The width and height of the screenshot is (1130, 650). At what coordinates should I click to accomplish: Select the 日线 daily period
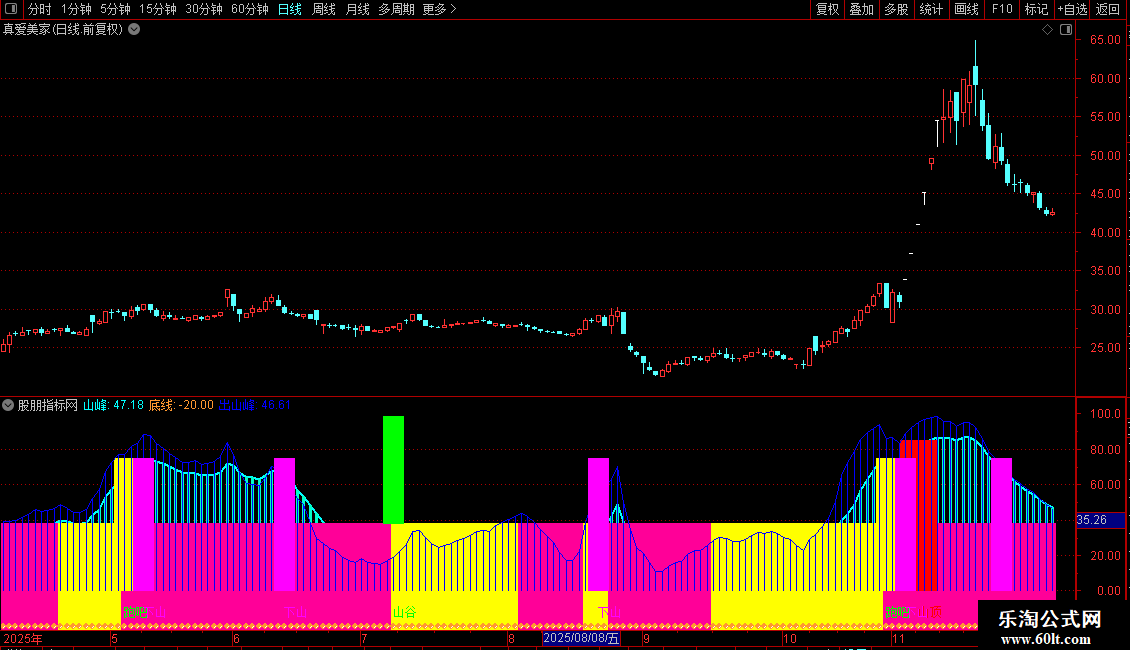click(290, 9)
